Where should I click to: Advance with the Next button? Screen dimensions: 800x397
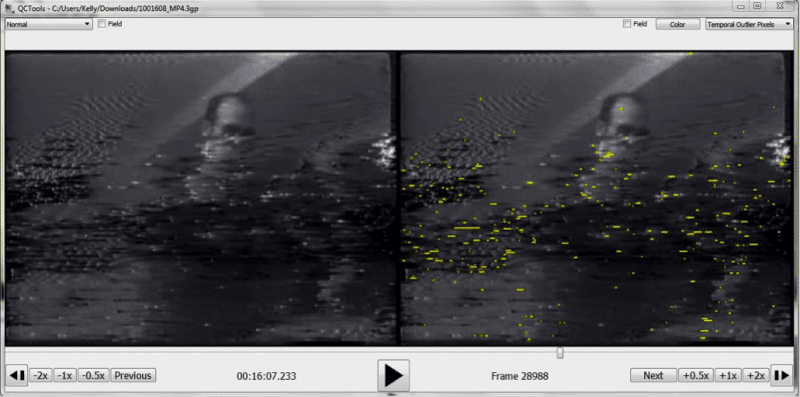coord(653,376)
